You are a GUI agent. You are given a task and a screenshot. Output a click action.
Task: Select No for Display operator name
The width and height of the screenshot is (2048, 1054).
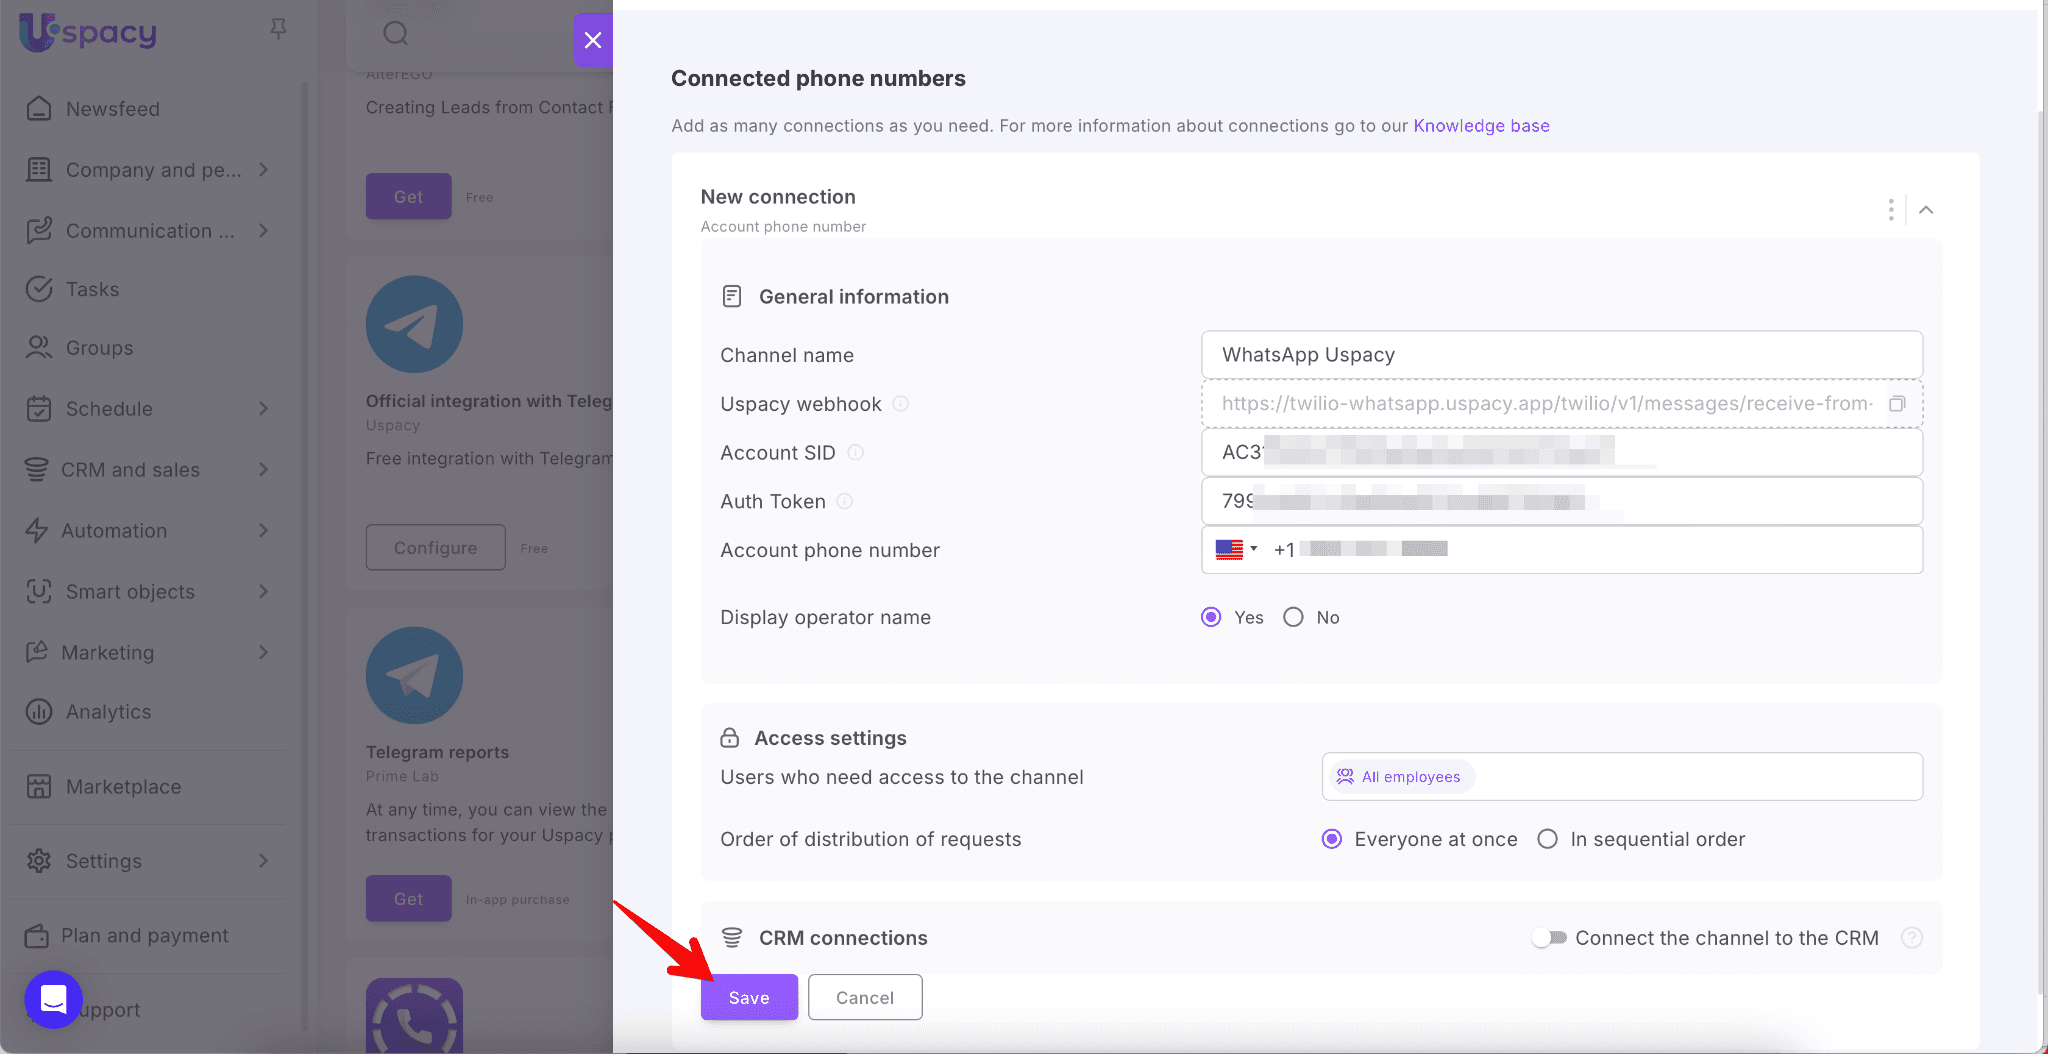point(1294,618)
